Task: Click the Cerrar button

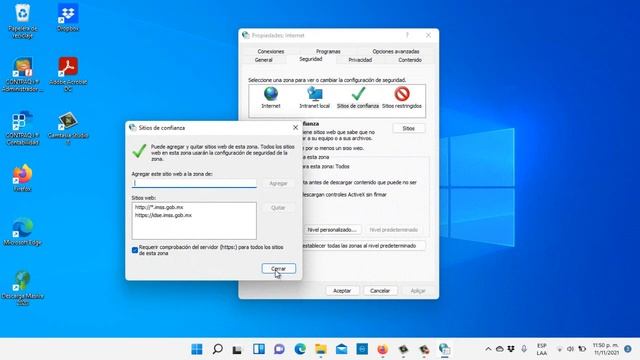Action: point(278,269)
